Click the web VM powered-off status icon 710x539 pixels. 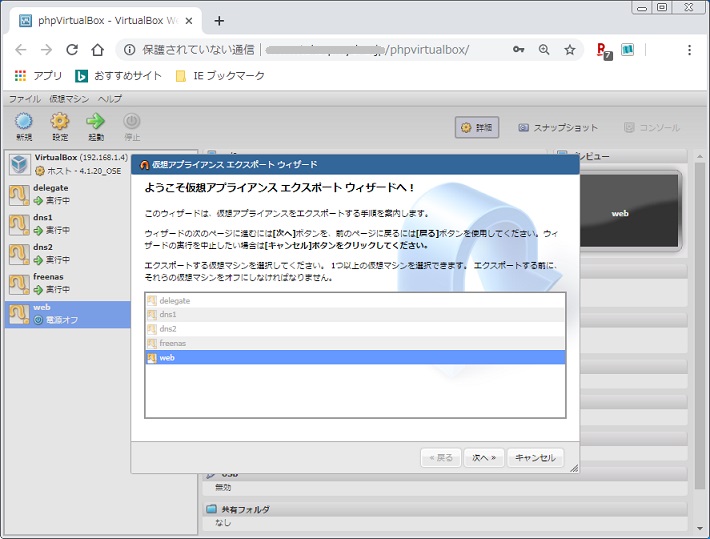tap(38, 320)
